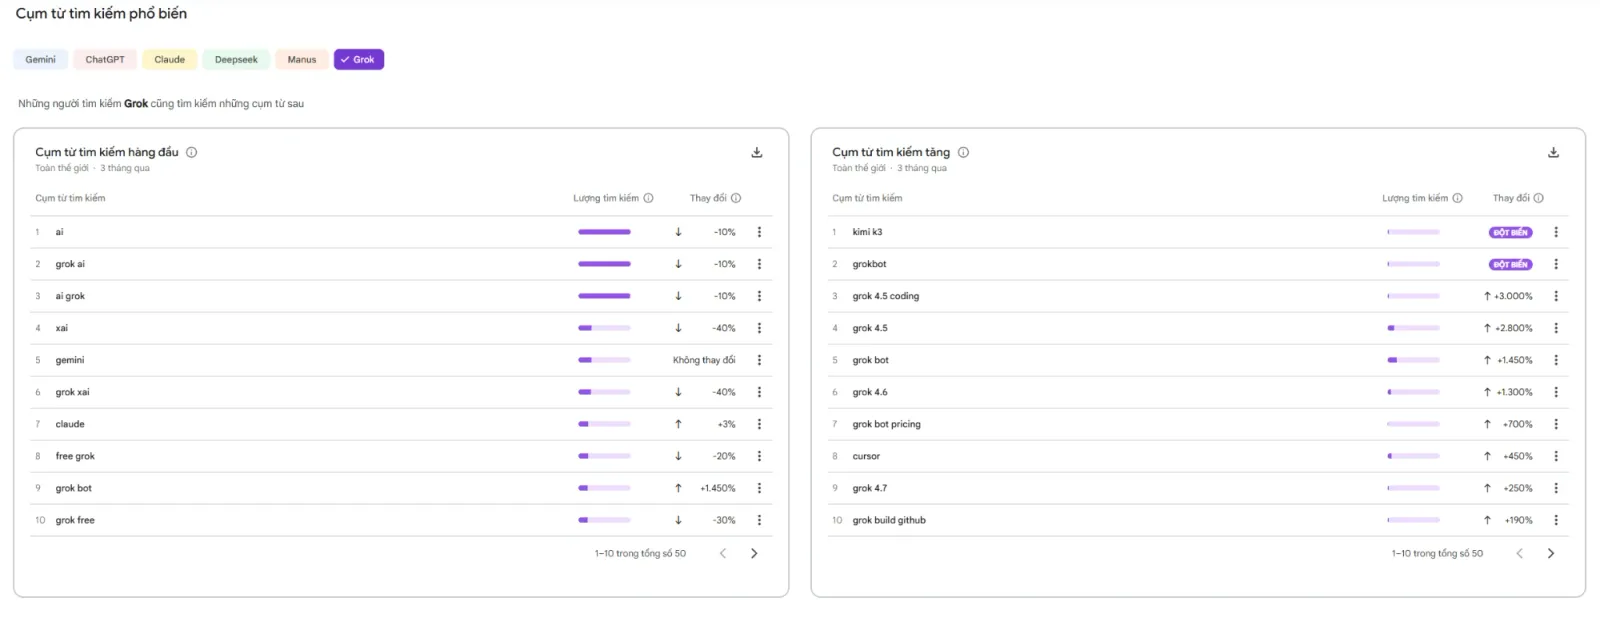Click the 'Không thay đổi' value for gemini
Image resolution: width=1600 pixels, height=618 pixels.
[704, 360]
